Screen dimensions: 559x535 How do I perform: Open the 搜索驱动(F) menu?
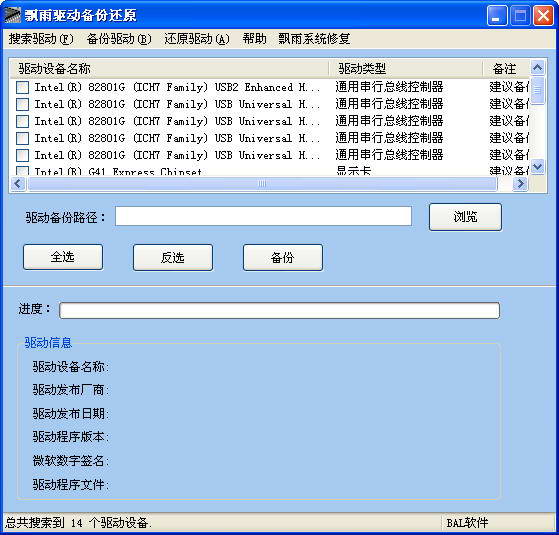pyautogui.click(x=41, y=38)
